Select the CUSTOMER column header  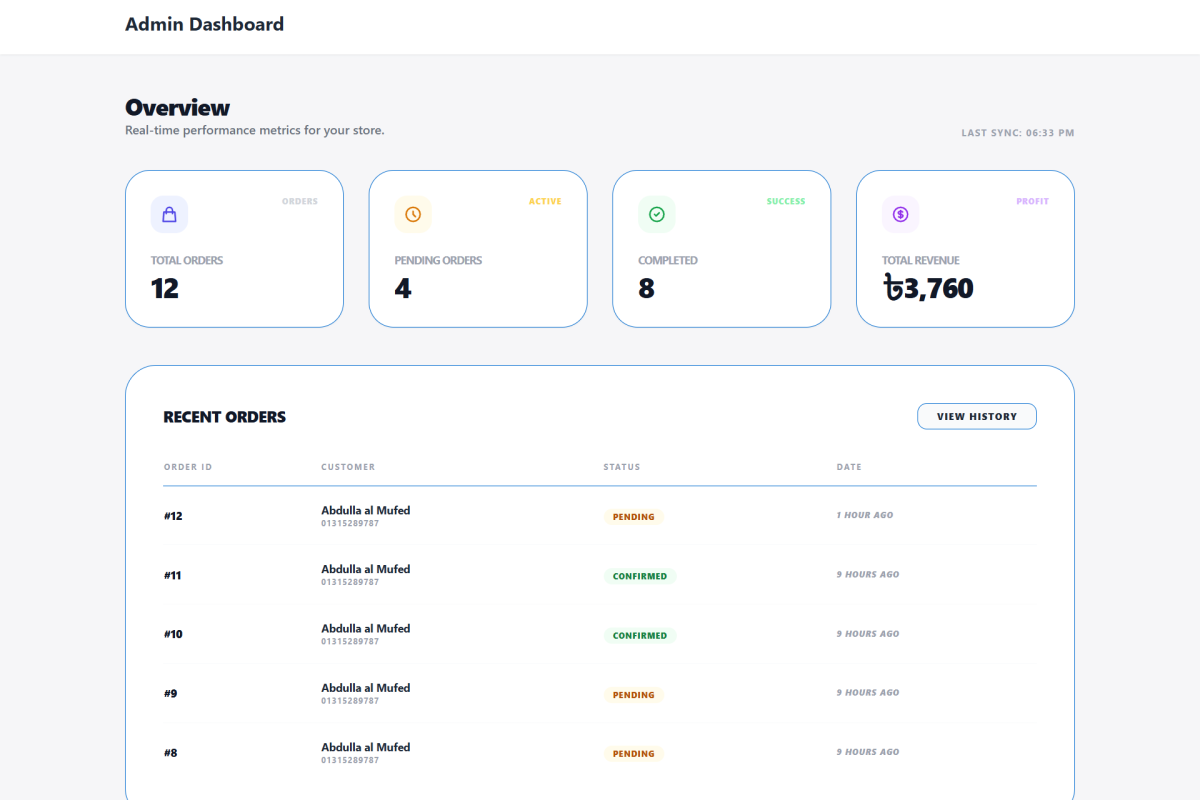pyautogui.click(x=348, y=466)
